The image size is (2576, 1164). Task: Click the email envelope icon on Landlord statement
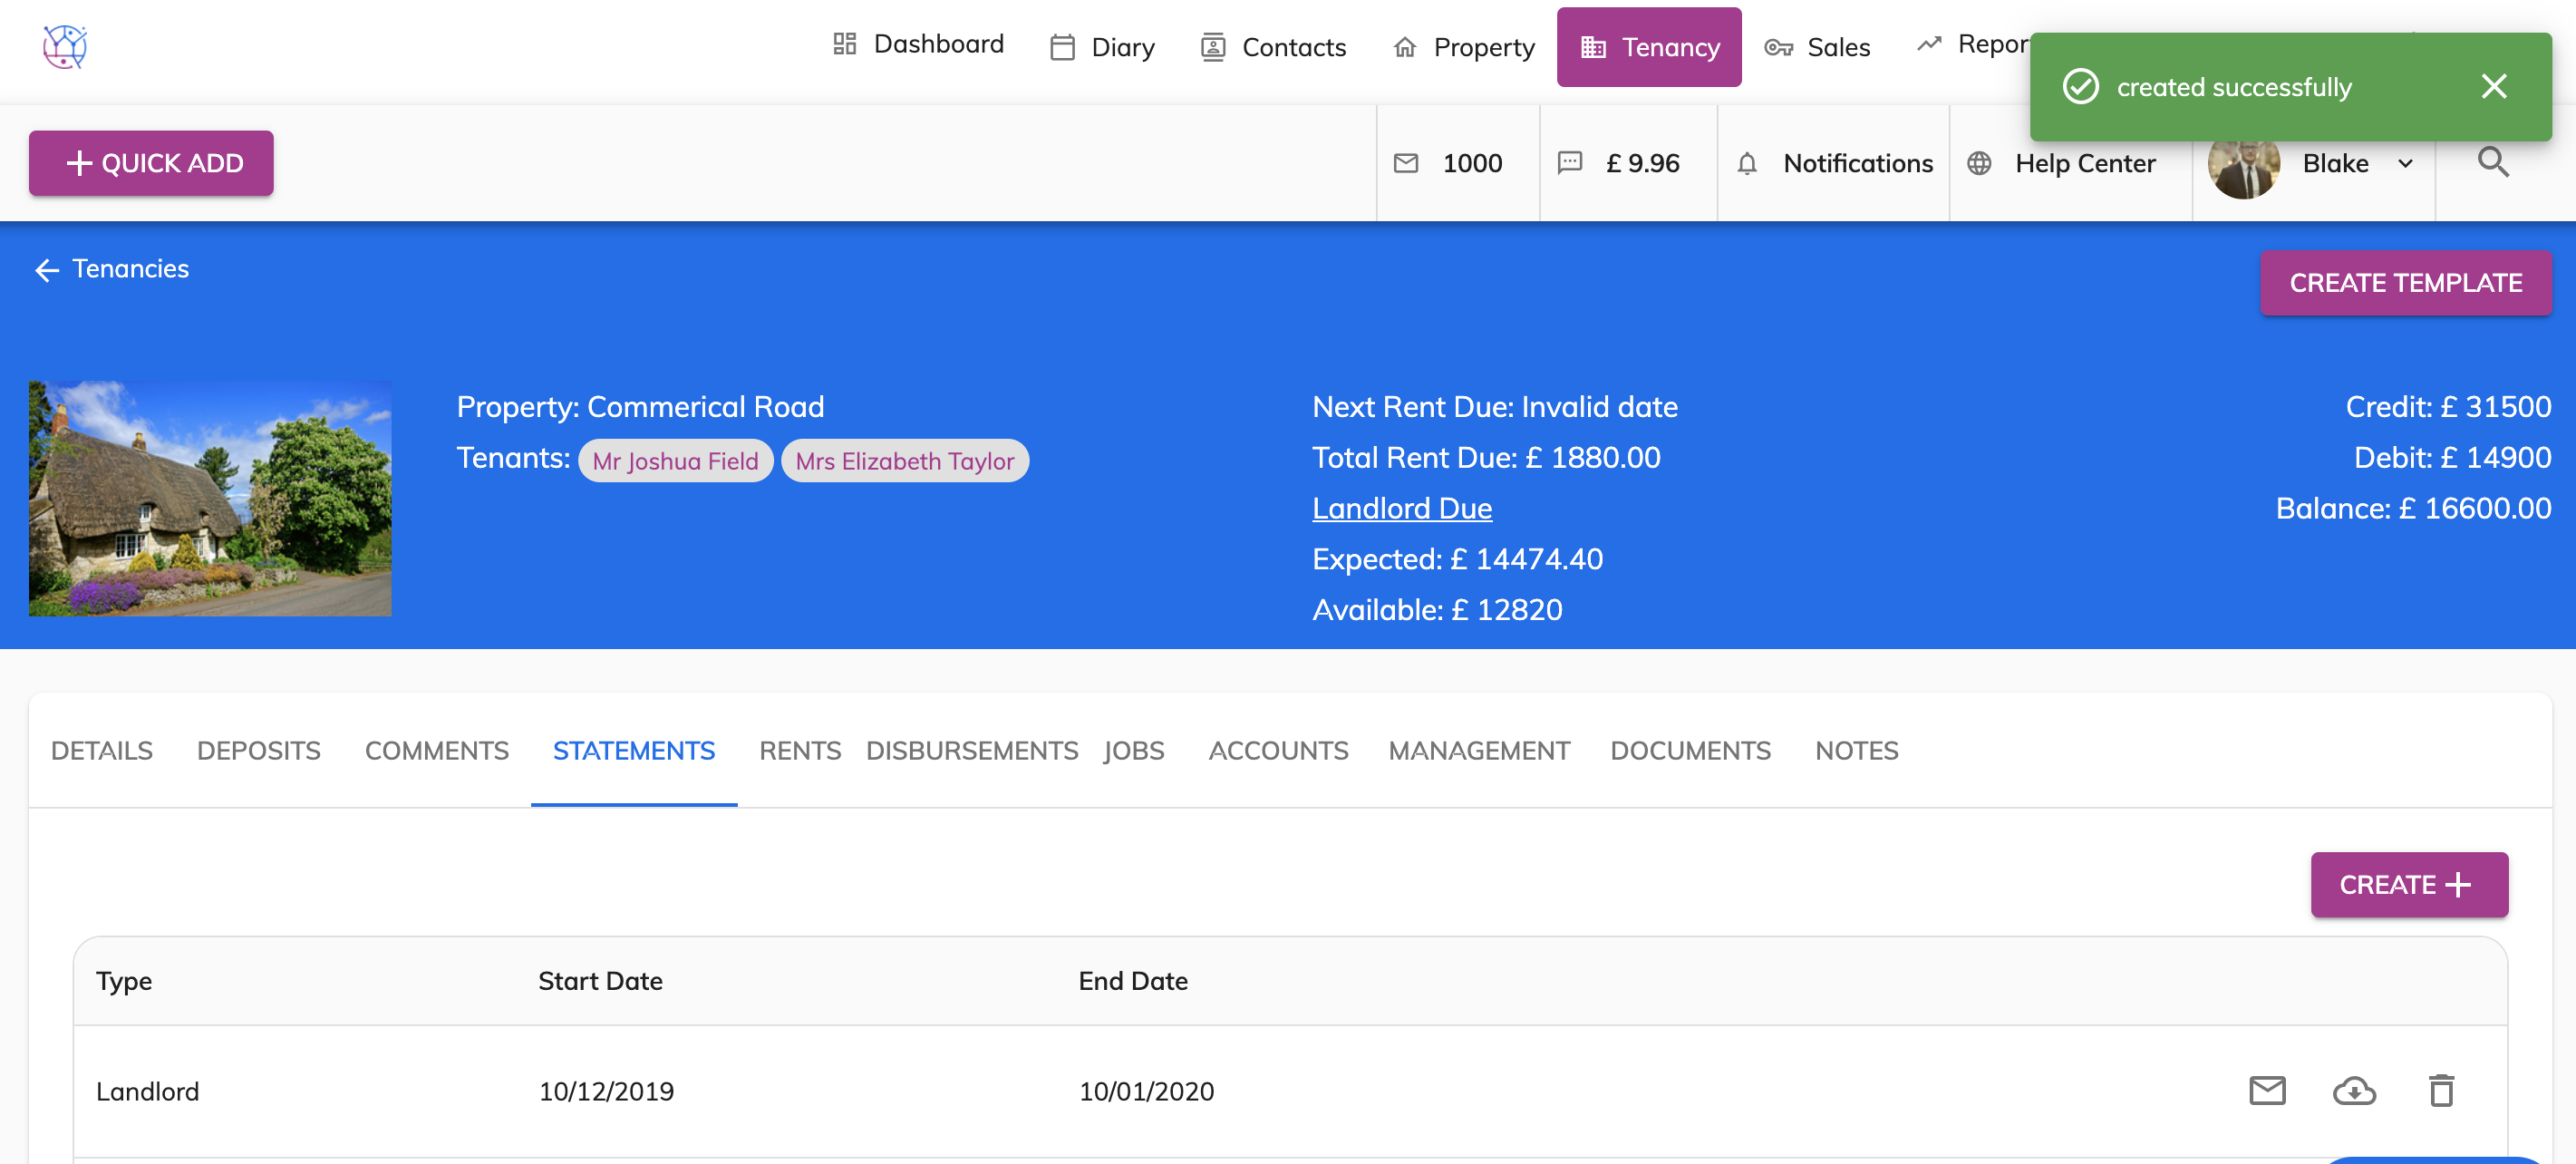coord(2266,1090)
